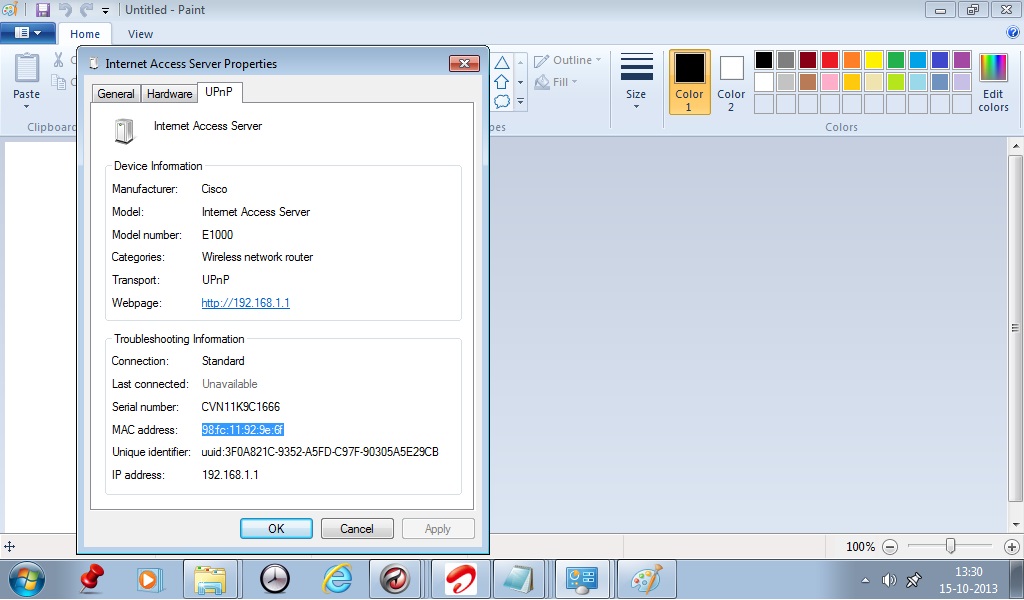Open the red pushpin taskbar app
Screen dimensions: 1024x600
click(x=92, y=578)
